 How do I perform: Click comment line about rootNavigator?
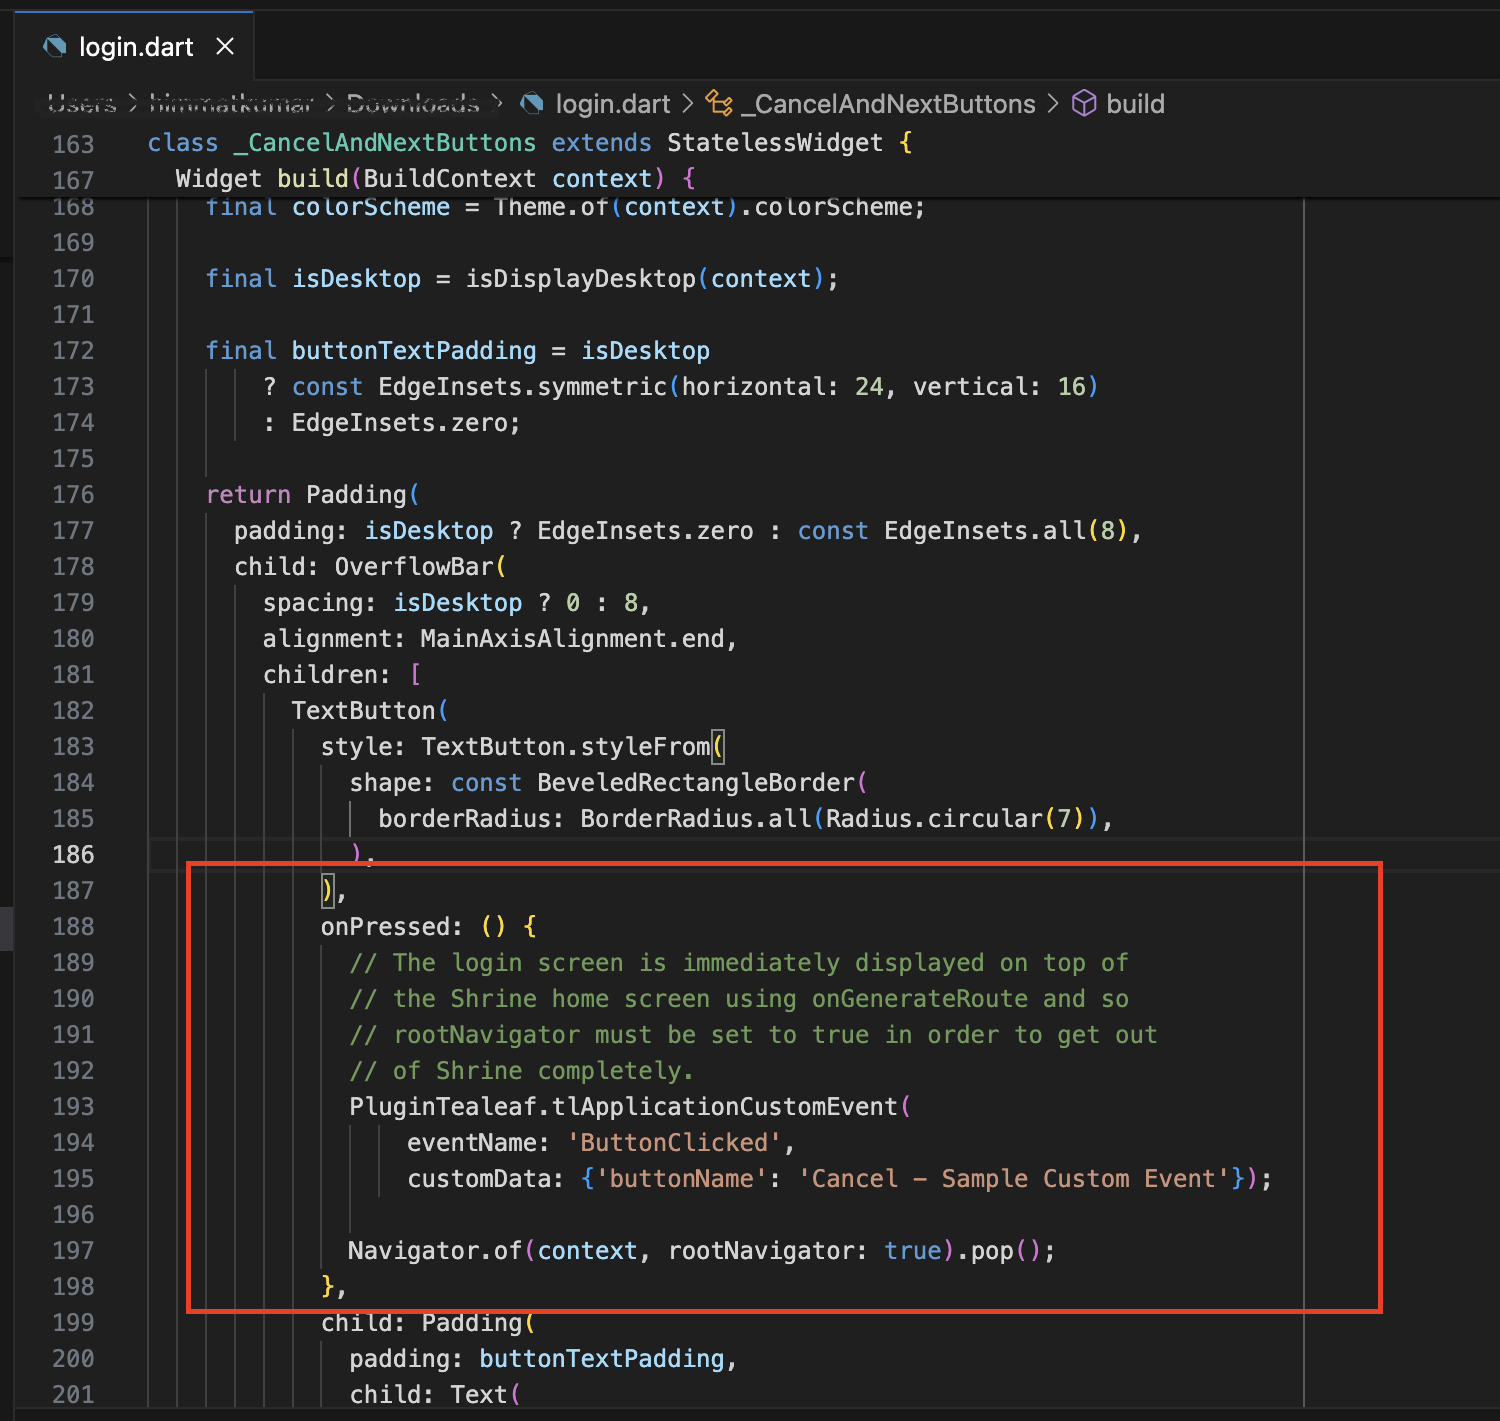pos(753,1035)
